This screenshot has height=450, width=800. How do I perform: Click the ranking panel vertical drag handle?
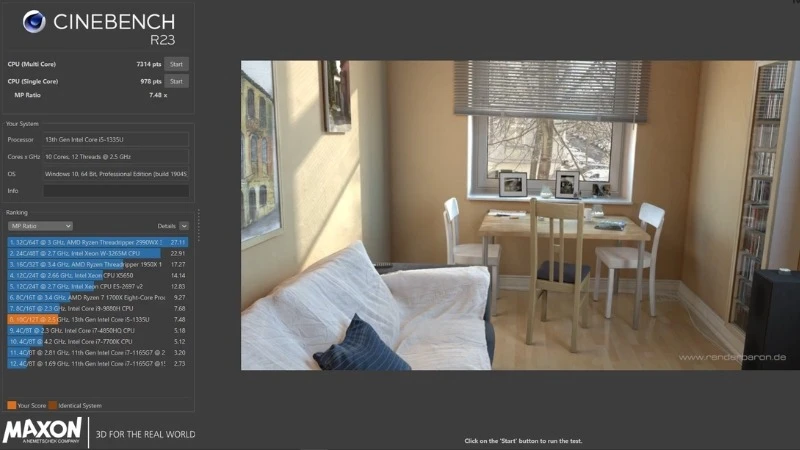coord(198,226)
